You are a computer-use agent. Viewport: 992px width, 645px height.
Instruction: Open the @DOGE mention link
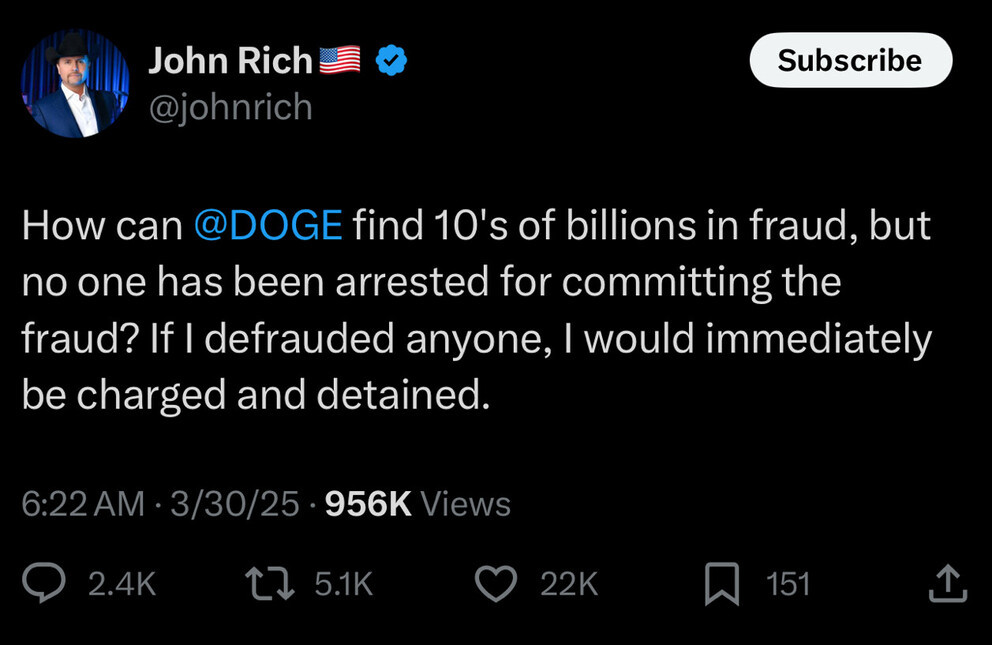click(x=267, y=226)
